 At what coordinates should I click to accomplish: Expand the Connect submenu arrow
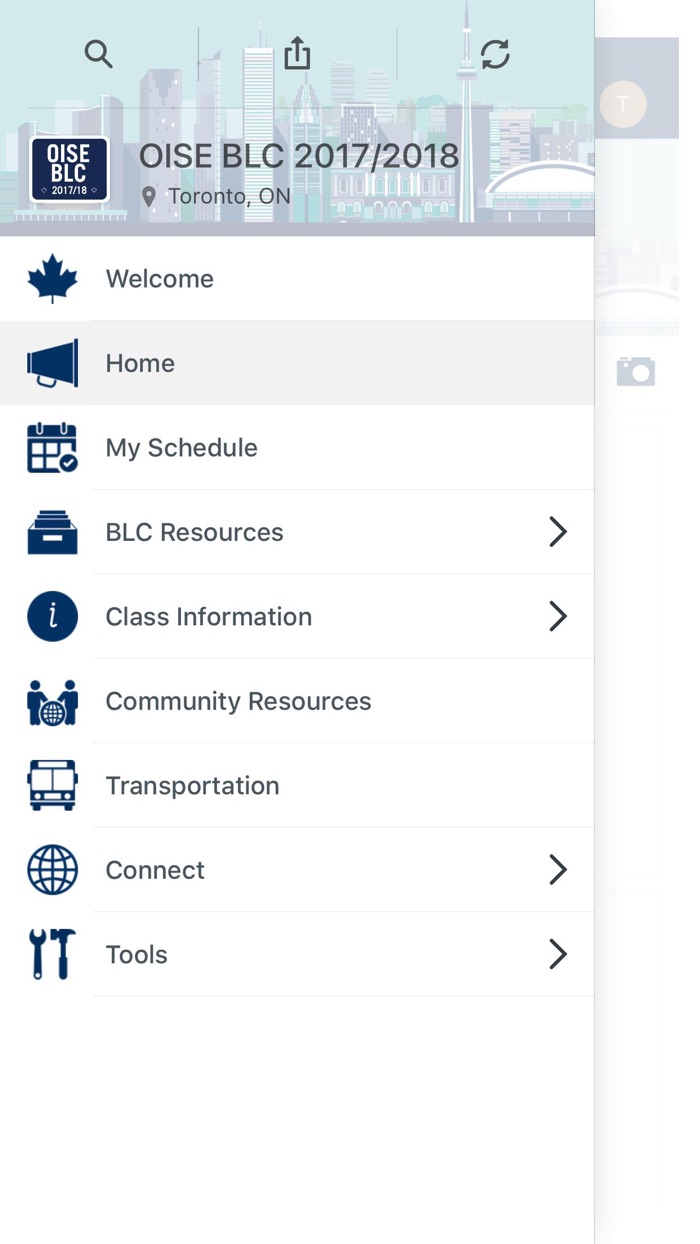pos(558,870)
